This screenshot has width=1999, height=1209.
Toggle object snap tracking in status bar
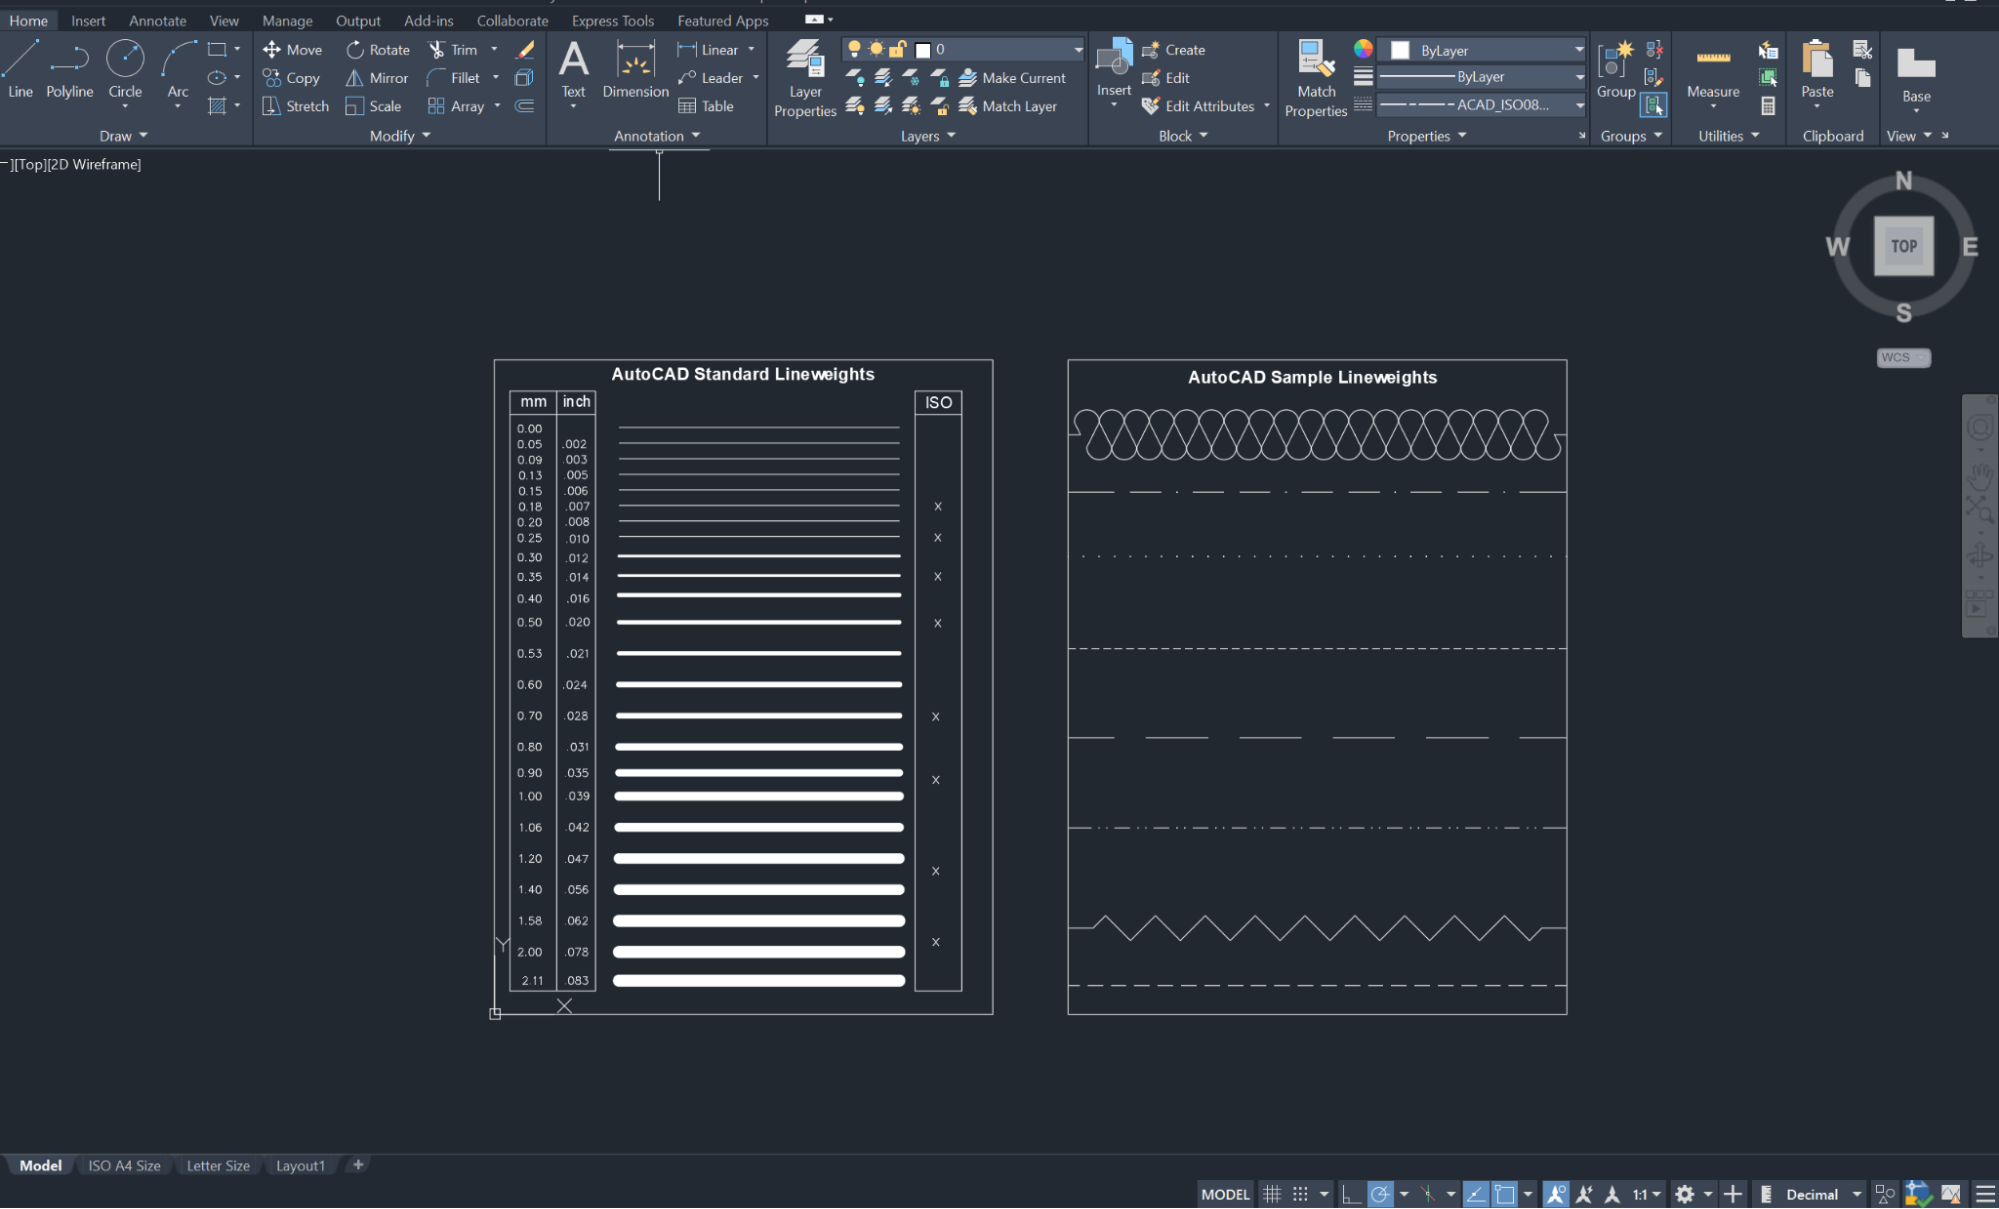tap(1476, 1194)
